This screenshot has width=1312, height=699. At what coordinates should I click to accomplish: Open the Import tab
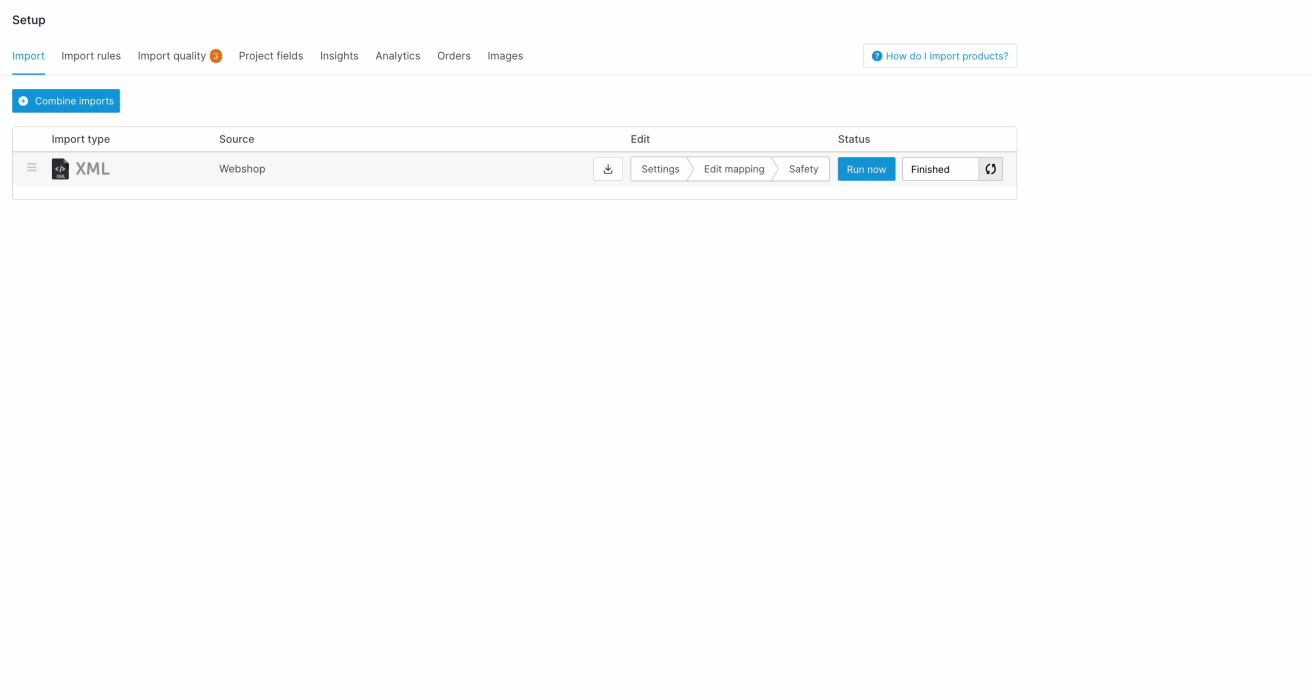tap(28, 56)
